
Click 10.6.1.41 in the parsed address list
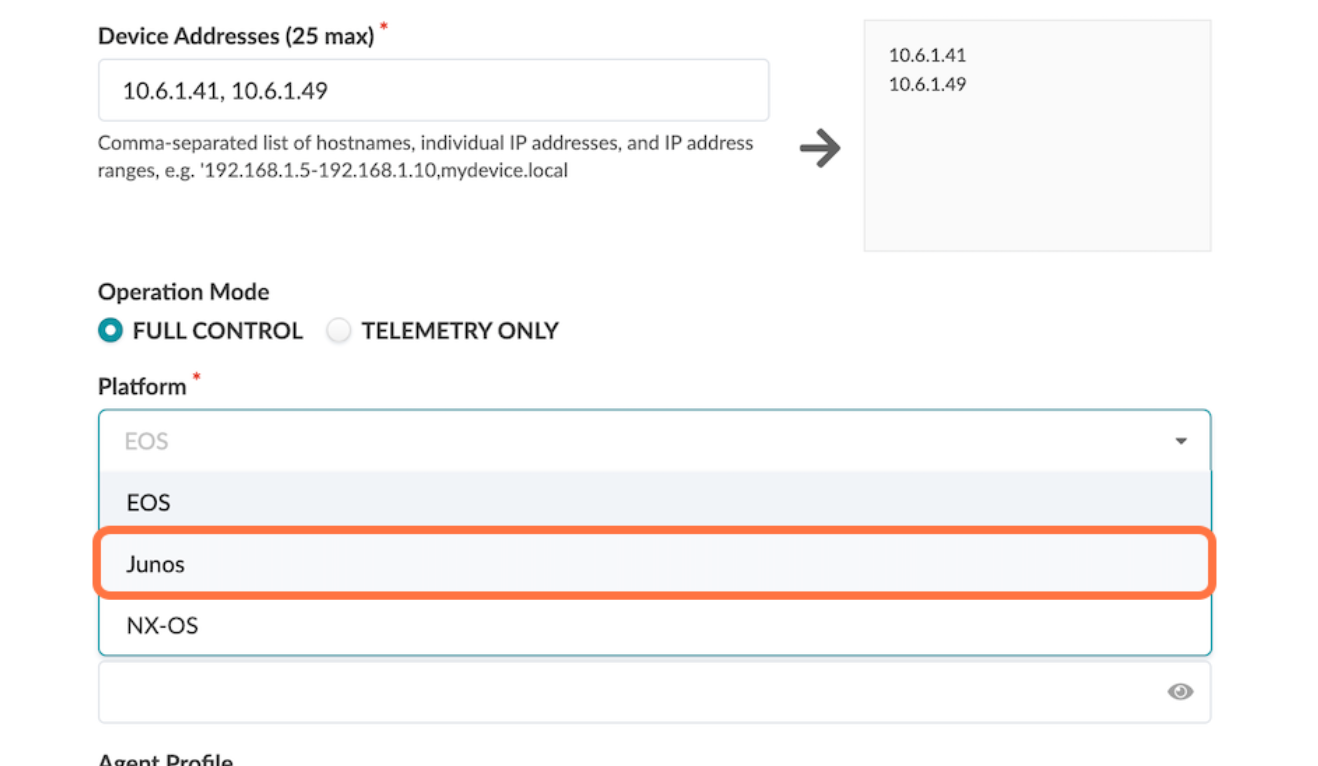click(927, 56)
